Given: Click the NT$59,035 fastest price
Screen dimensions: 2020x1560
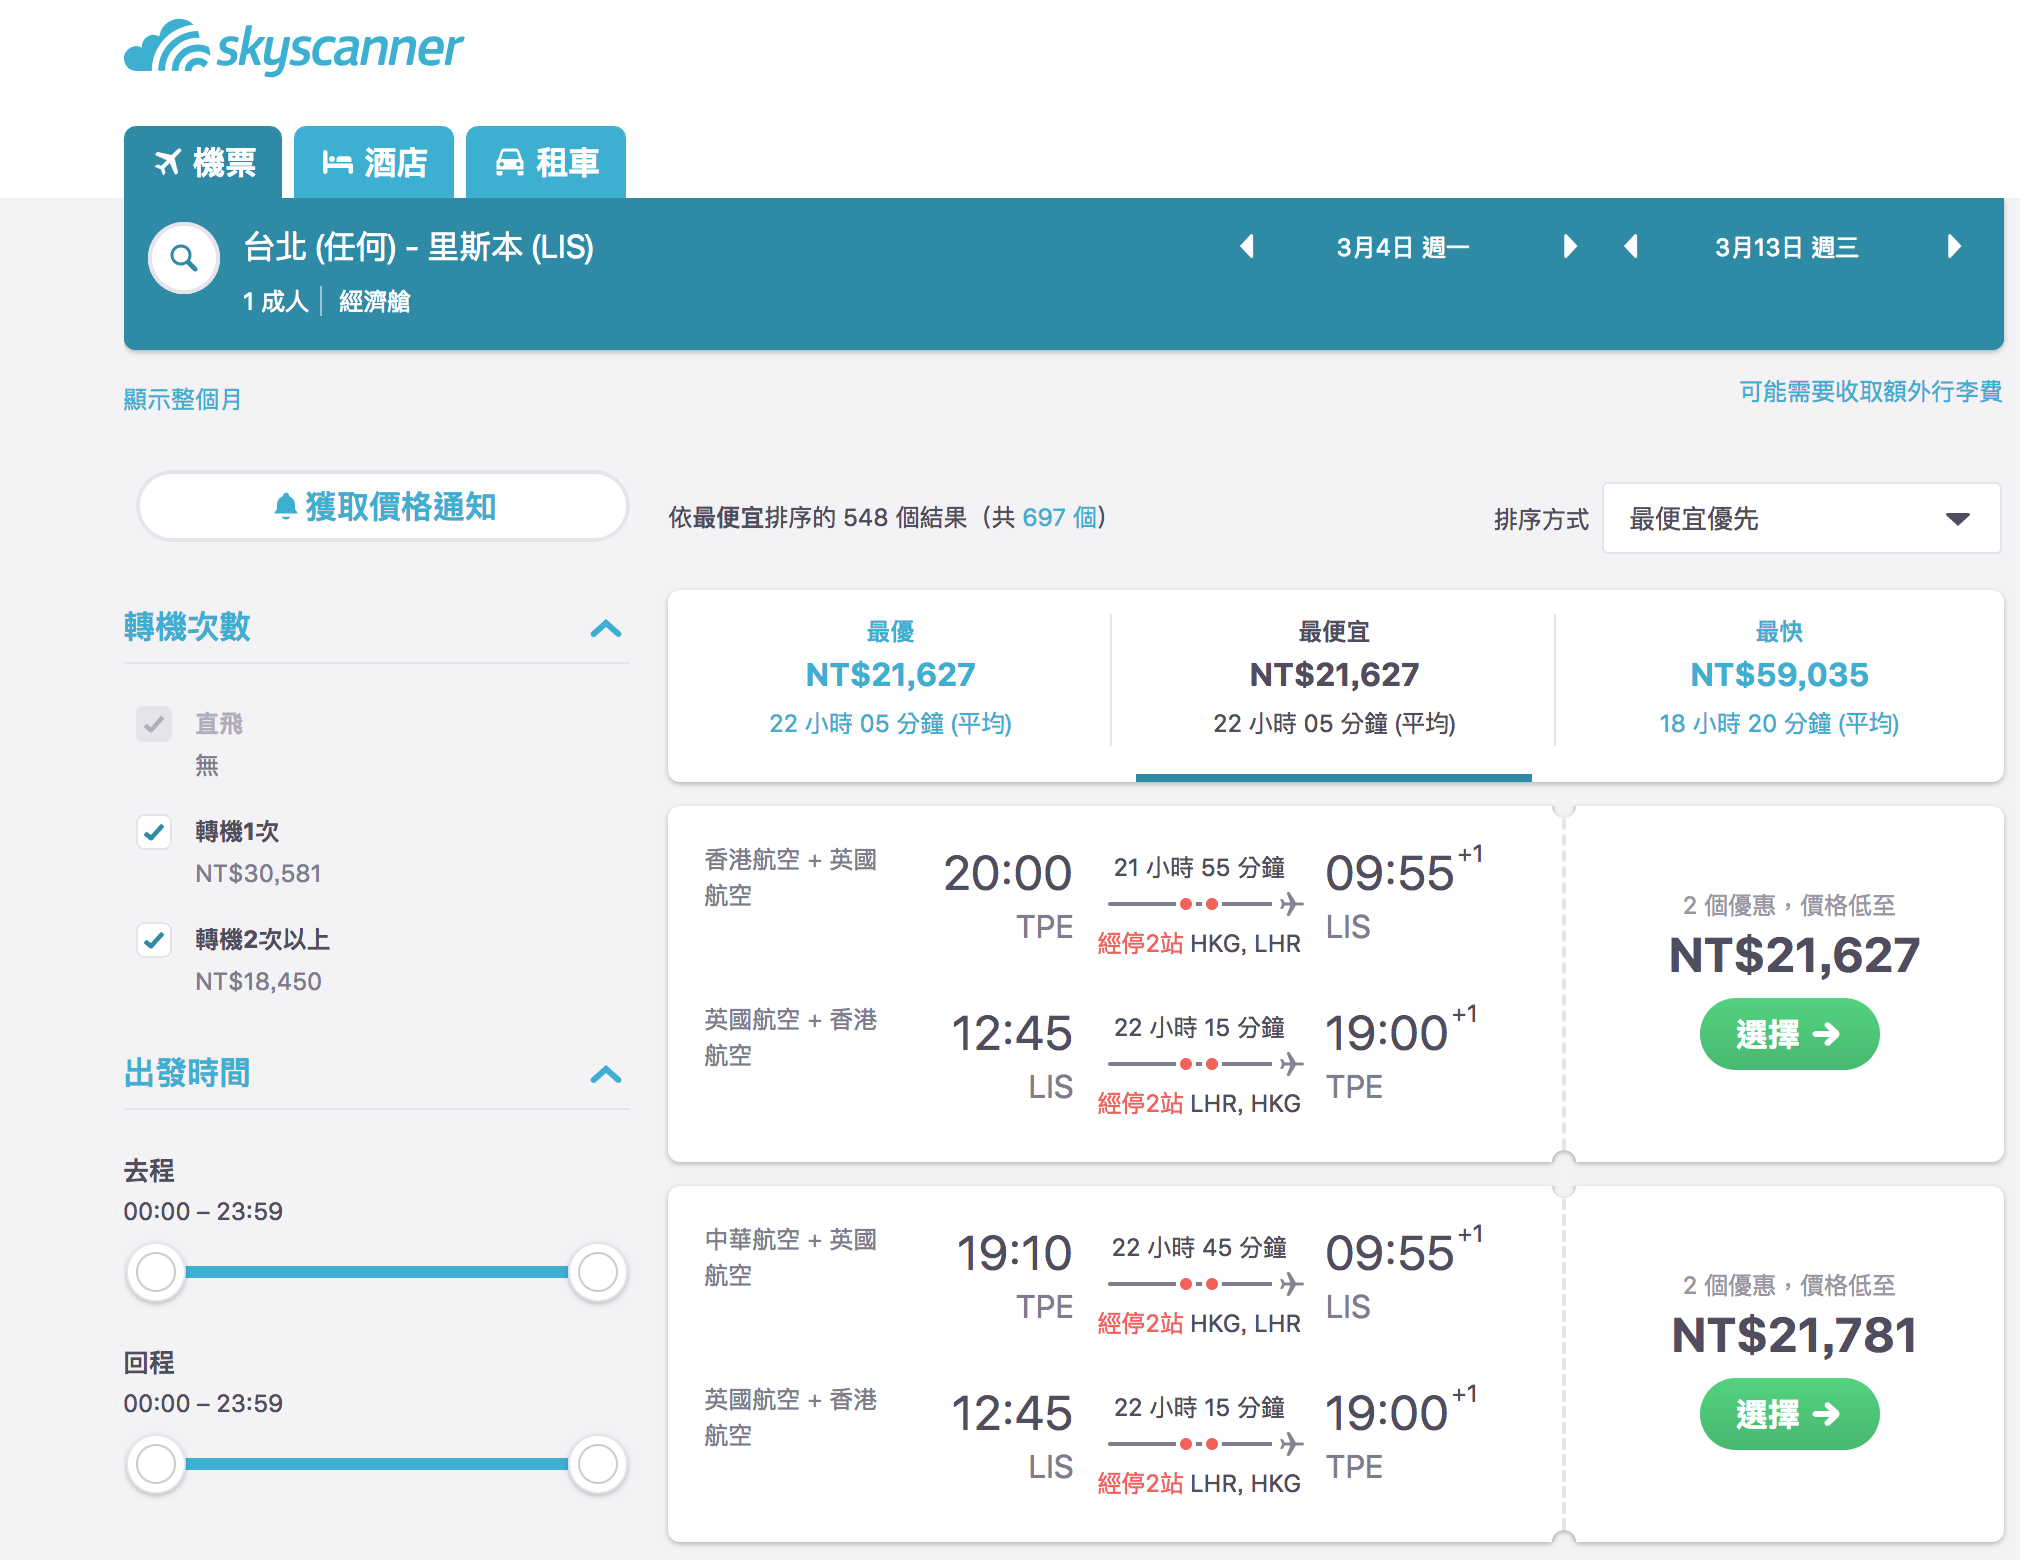Looking at the screenshot, I should pyautogui.click(x=1779, y=675).
